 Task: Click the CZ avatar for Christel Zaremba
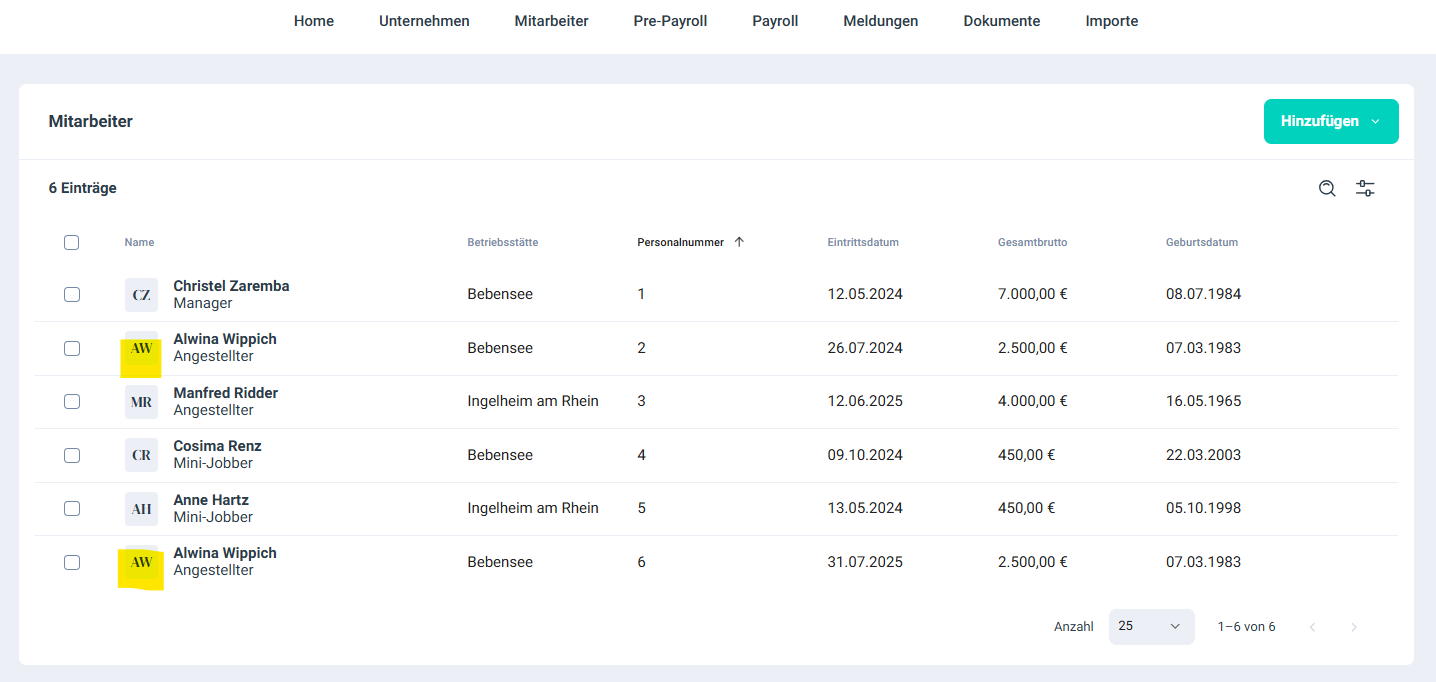141,295
